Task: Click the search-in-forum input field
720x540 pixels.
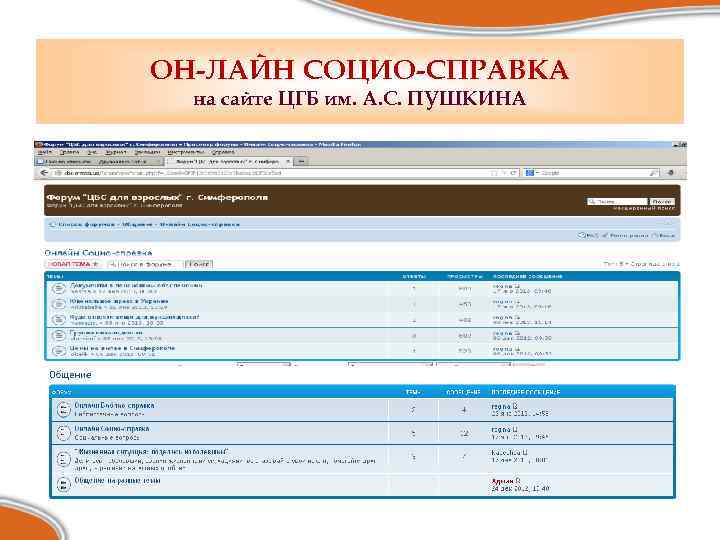Action: coord(145,264)
